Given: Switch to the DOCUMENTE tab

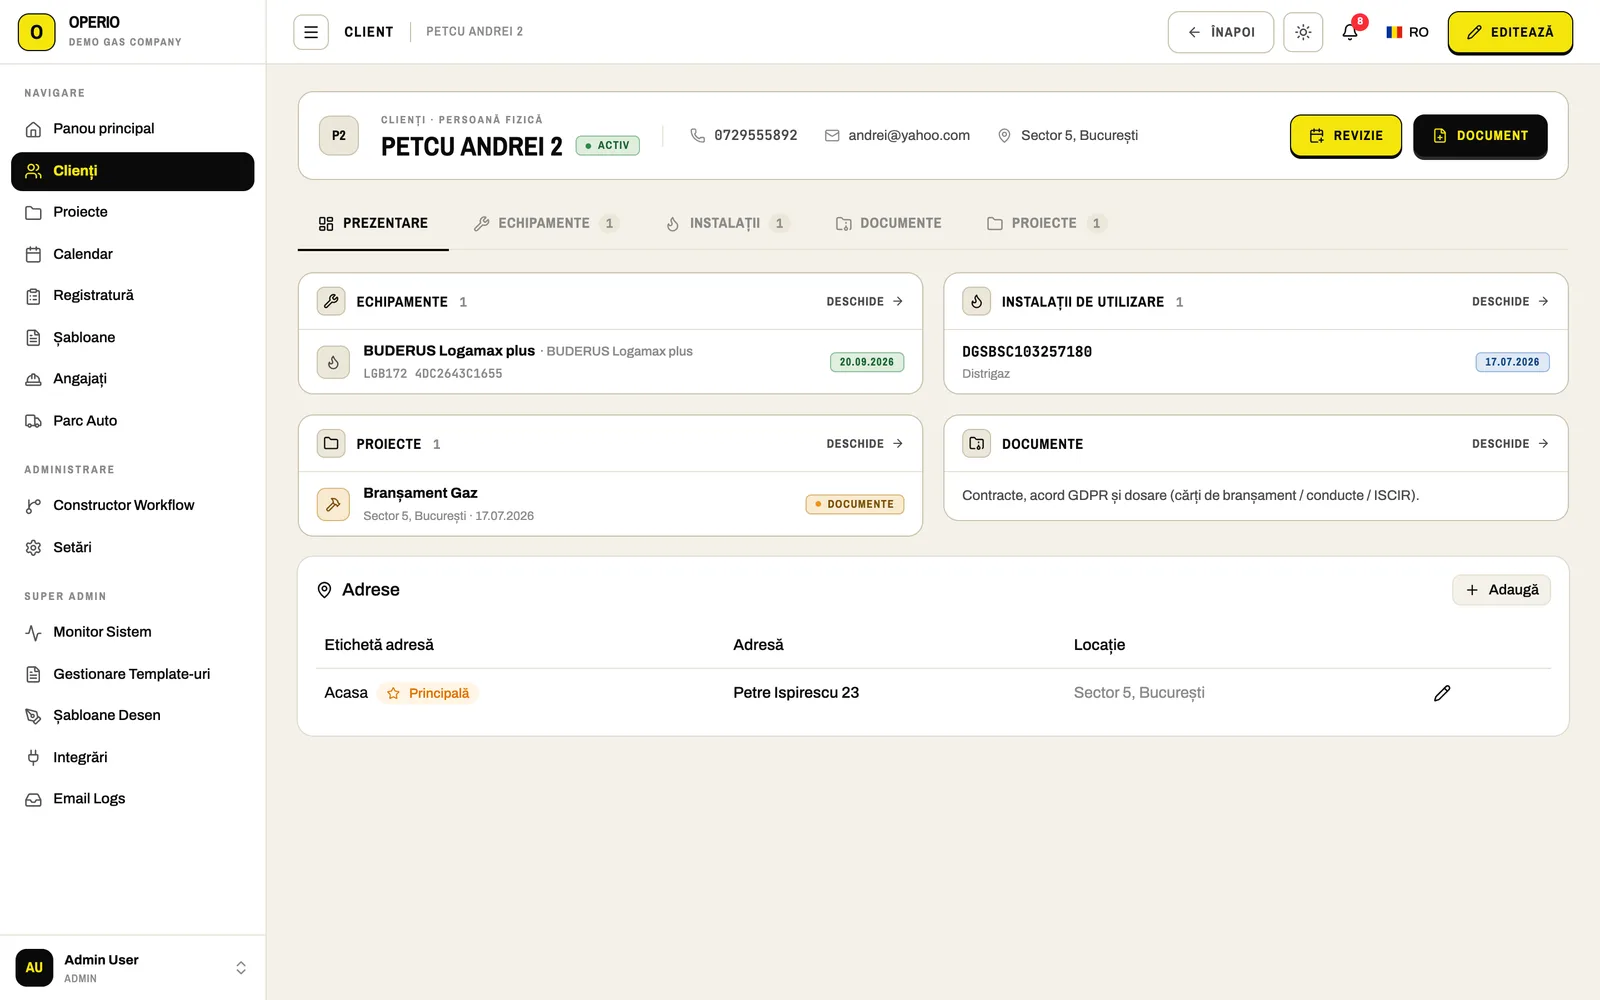Looking at the screenshot, I should tap(888, 223).
